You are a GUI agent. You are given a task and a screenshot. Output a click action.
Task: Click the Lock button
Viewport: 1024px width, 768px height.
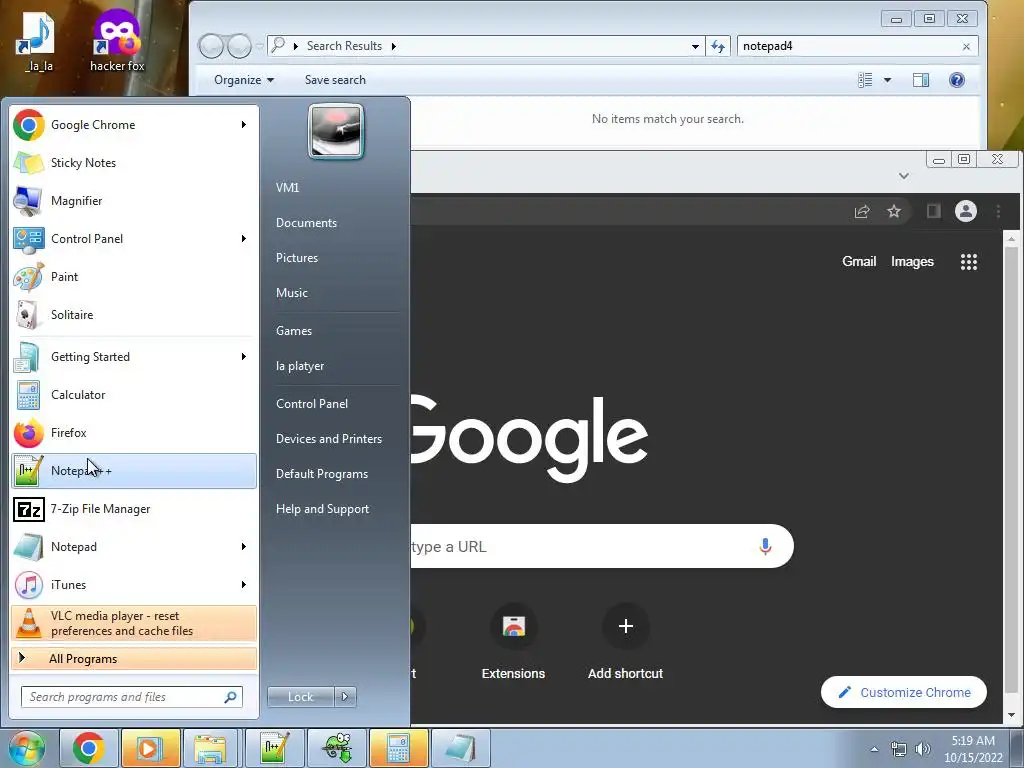[300, 697]
